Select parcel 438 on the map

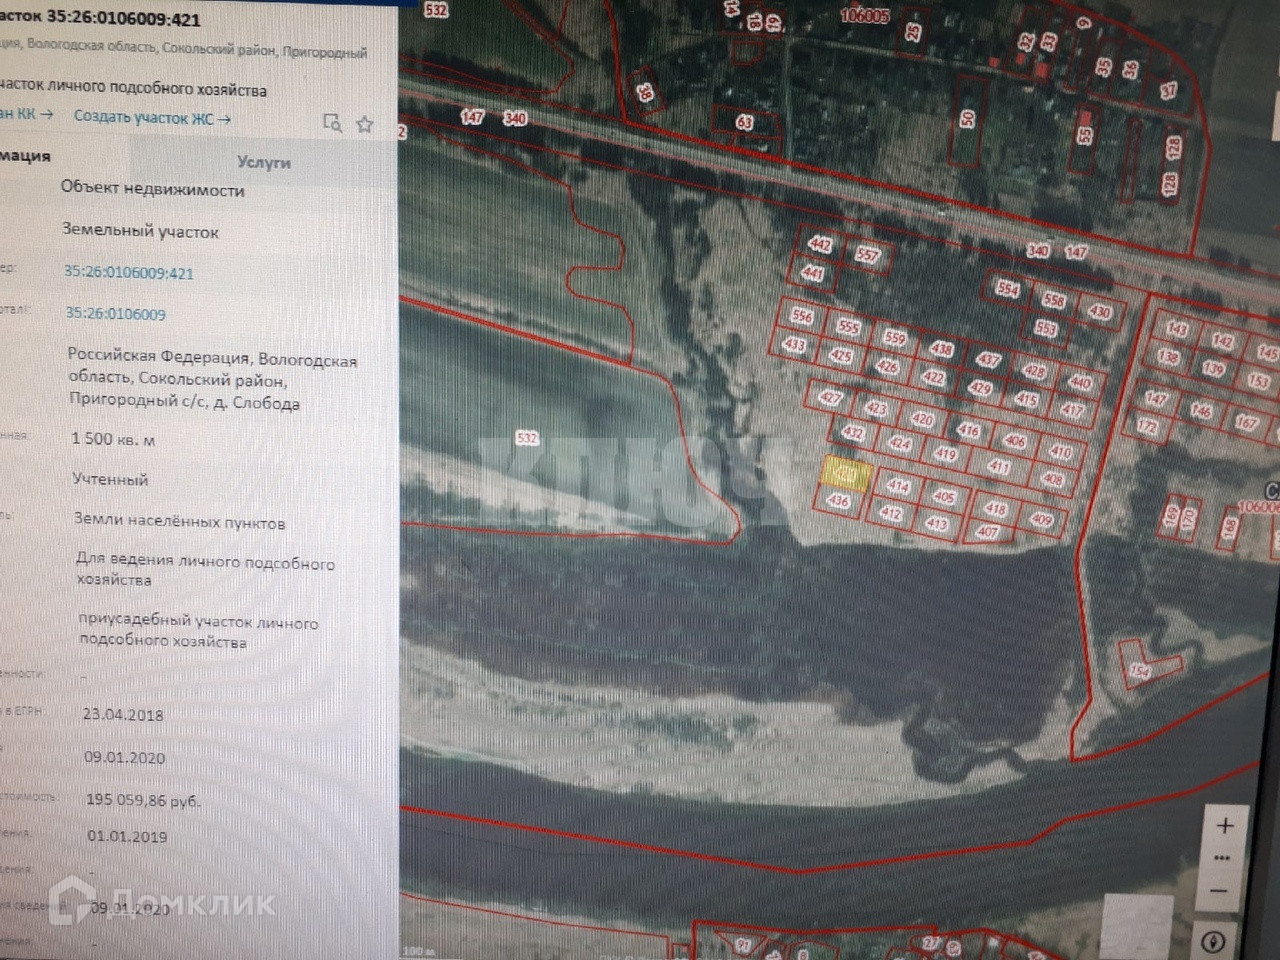click(941, 349)
